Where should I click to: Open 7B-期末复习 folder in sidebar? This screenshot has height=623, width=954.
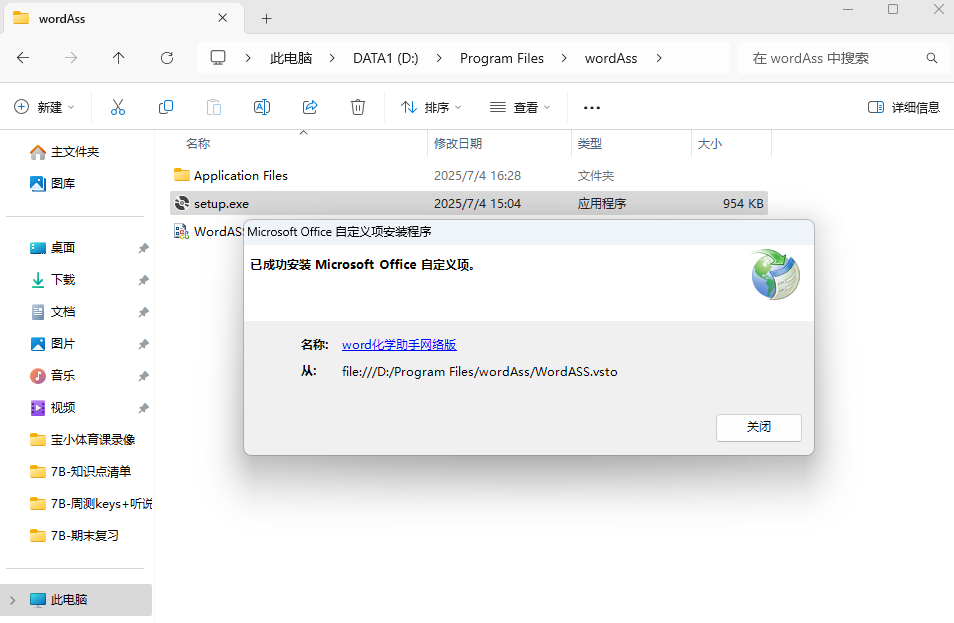click(75, 535)
